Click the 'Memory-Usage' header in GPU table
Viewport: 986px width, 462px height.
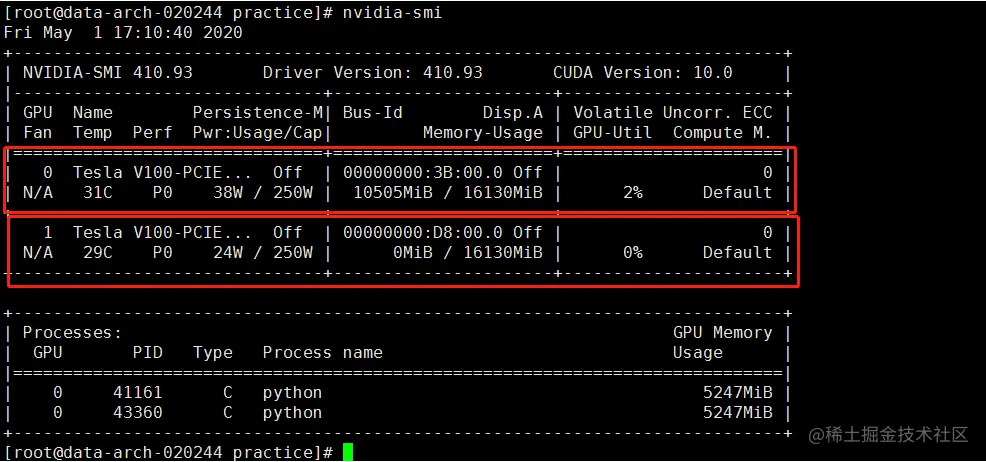click(482, 133)
